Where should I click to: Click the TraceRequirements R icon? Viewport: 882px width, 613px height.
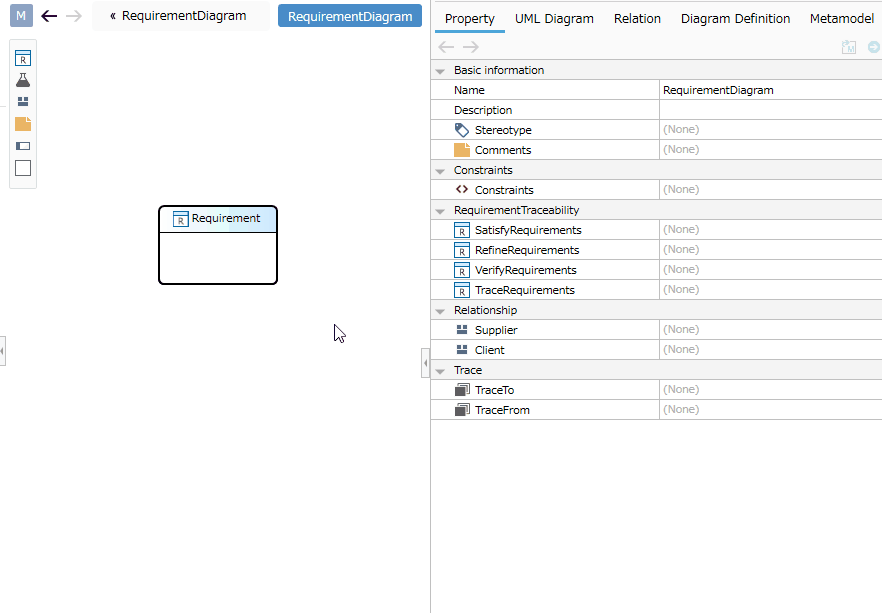click(462, 290)
